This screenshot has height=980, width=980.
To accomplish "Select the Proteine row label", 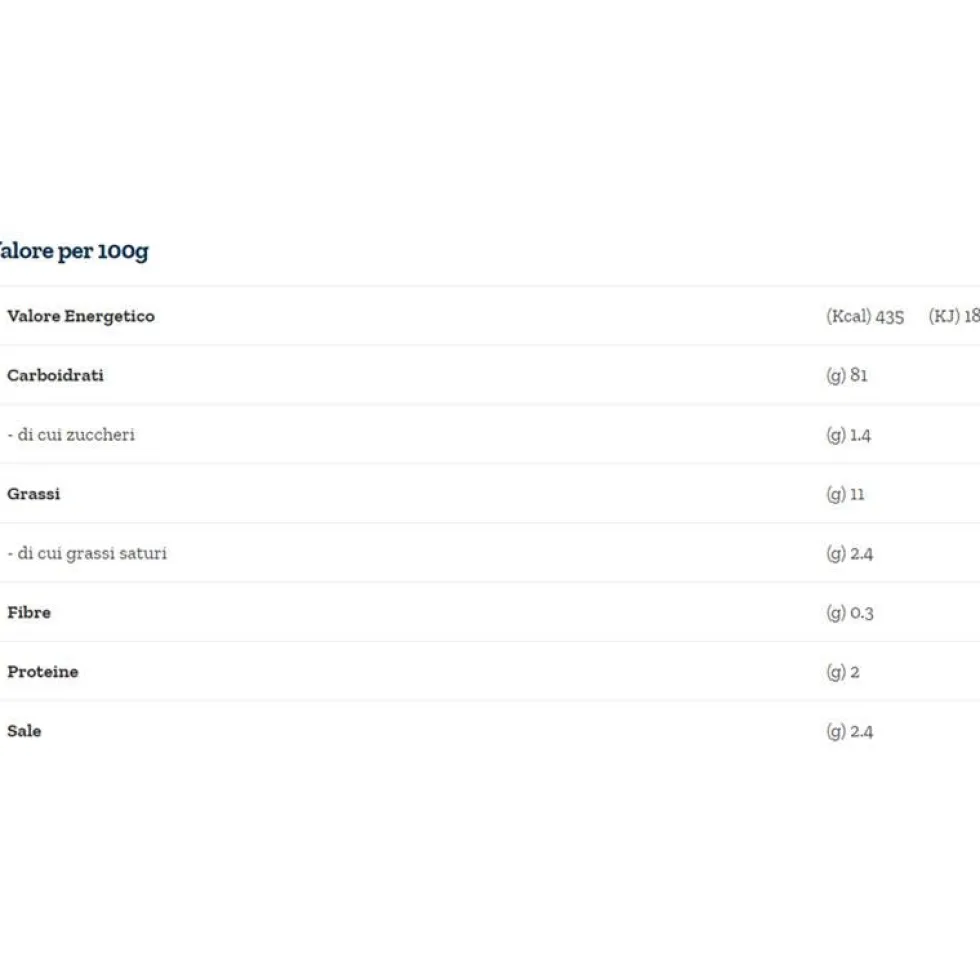I will 42,672.
